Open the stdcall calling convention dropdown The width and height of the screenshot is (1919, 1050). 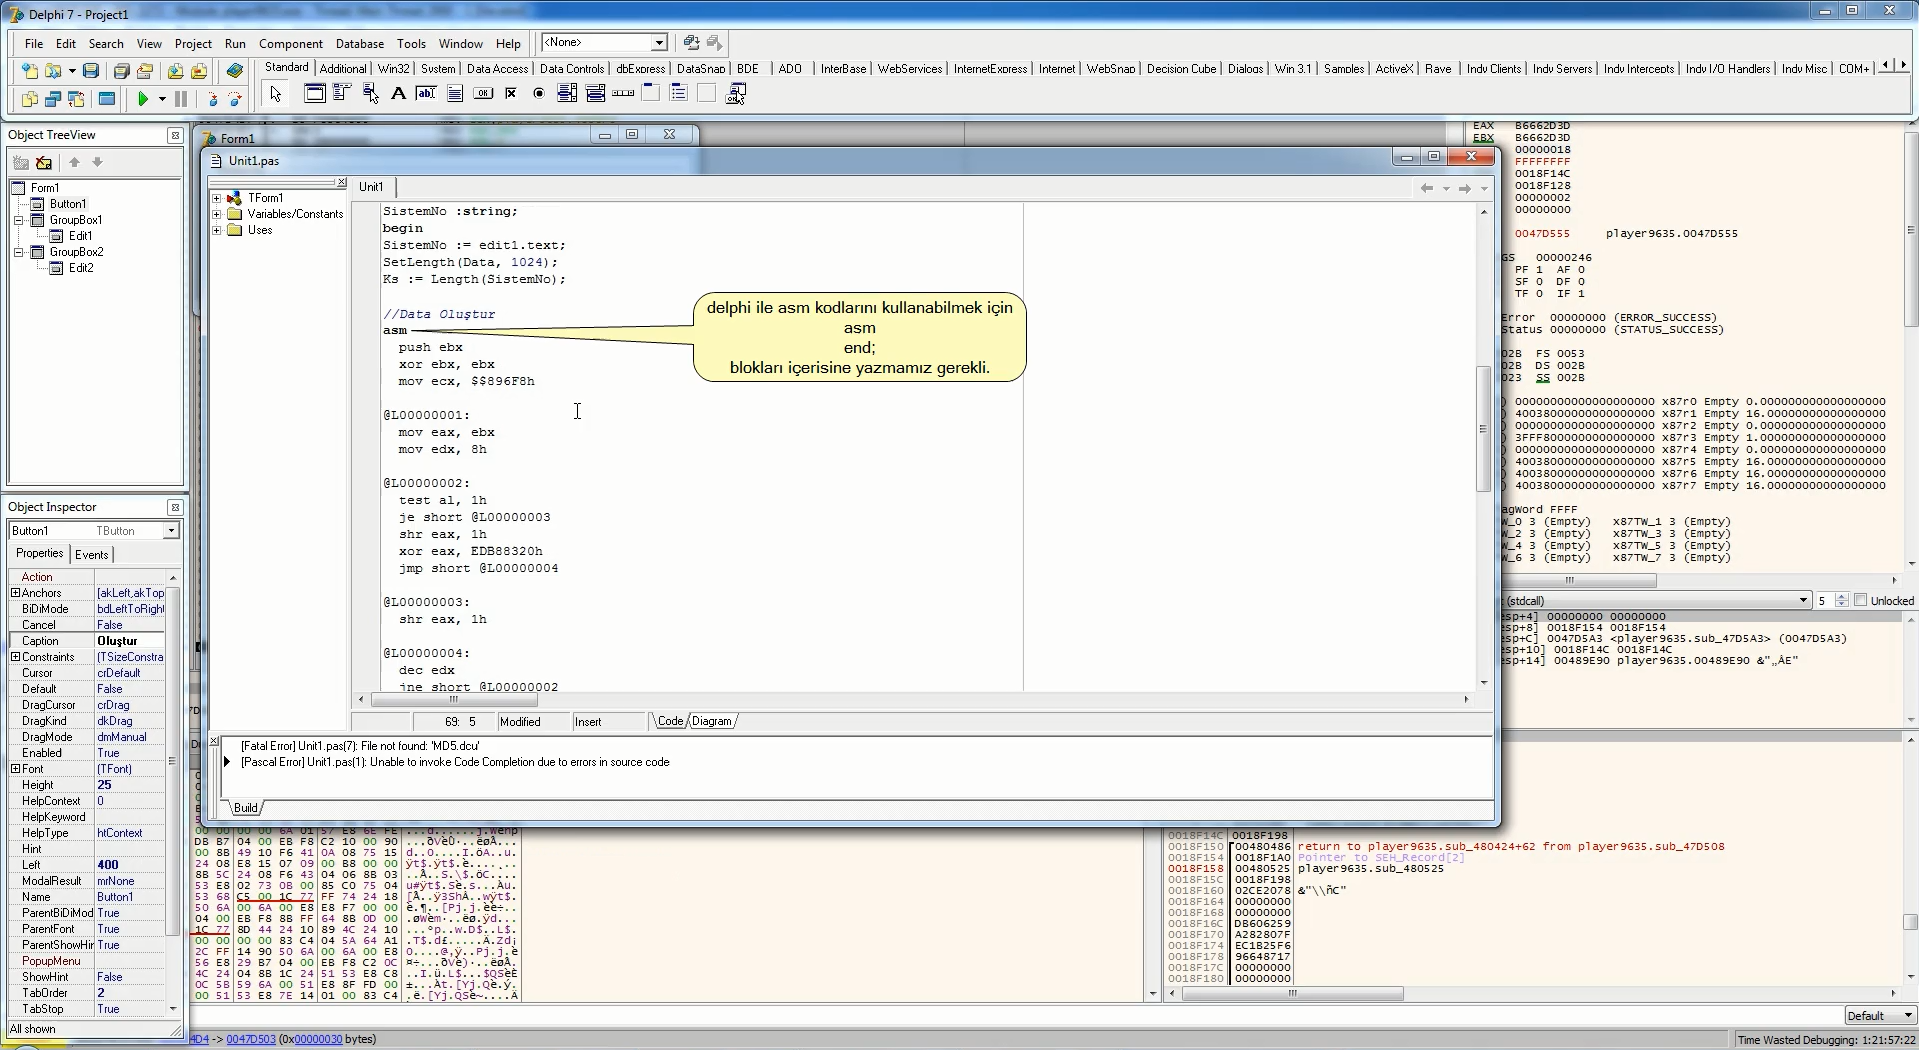pyautogui.click(x=1803, y=600)
